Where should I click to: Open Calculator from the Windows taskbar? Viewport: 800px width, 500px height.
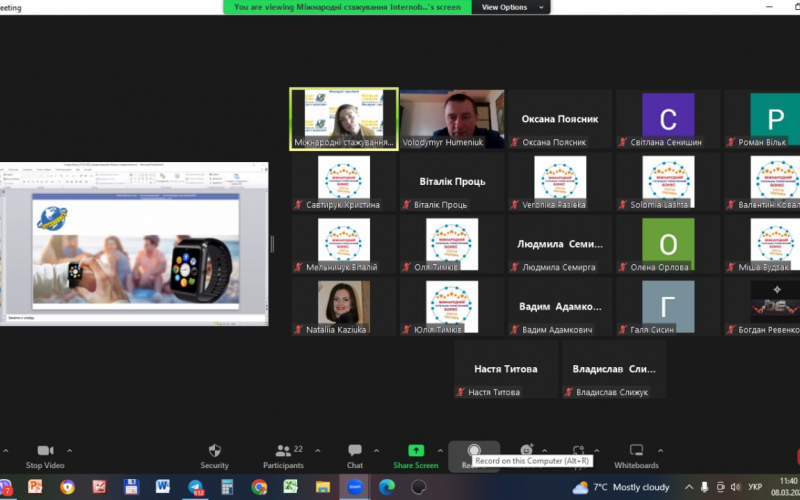(x=227, y=487)
